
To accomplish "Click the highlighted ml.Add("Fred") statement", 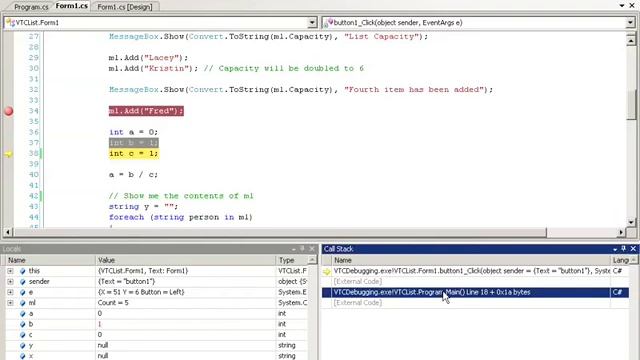I will [146, 111].
